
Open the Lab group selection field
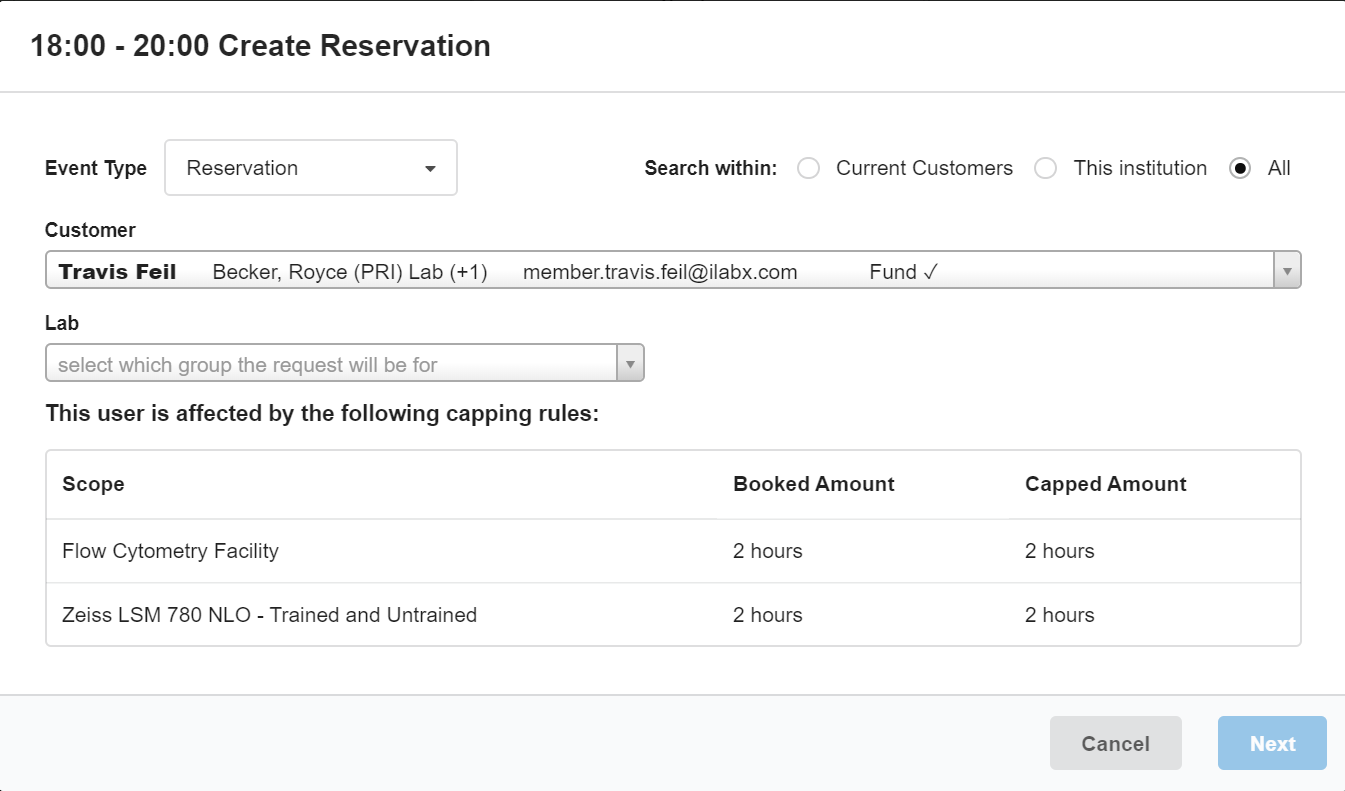pyautogui.click(x=331, y=364)
